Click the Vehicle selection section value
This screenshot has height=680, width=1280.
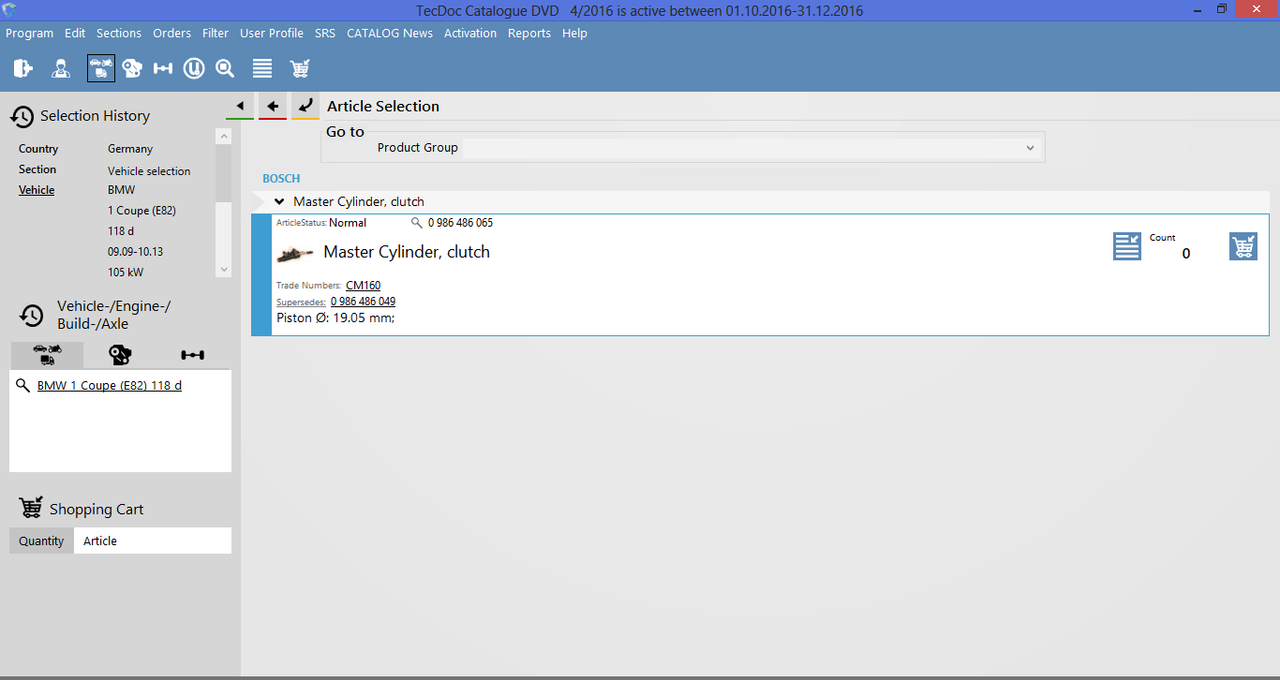[x=149, y=171]
